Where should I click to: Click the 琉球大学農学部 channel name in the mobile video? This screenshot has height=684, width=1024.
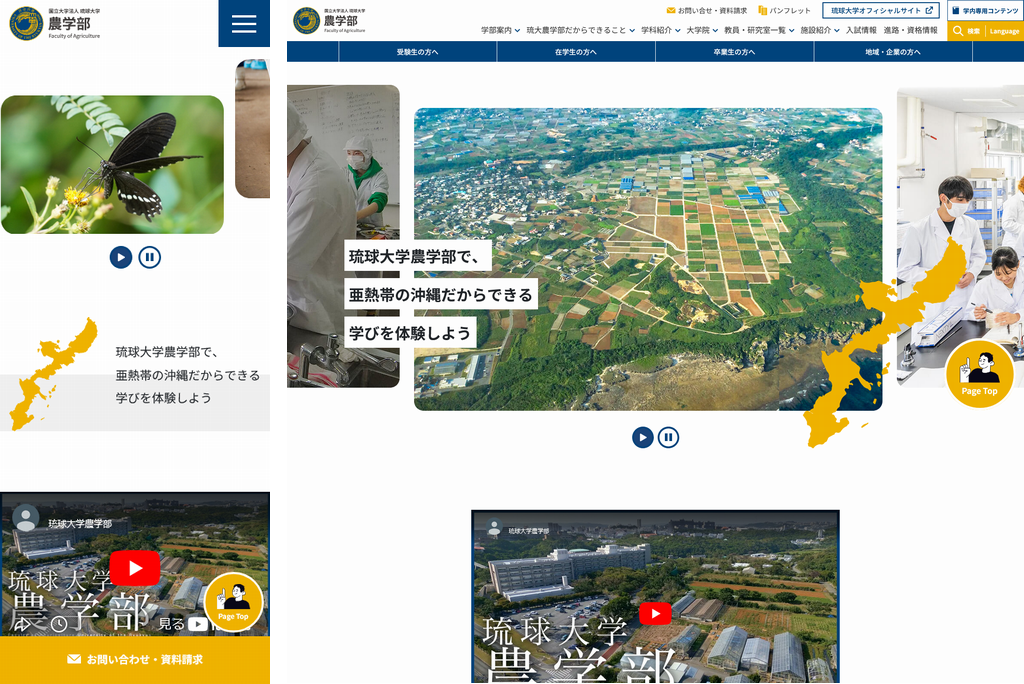[x=80, y=524]
